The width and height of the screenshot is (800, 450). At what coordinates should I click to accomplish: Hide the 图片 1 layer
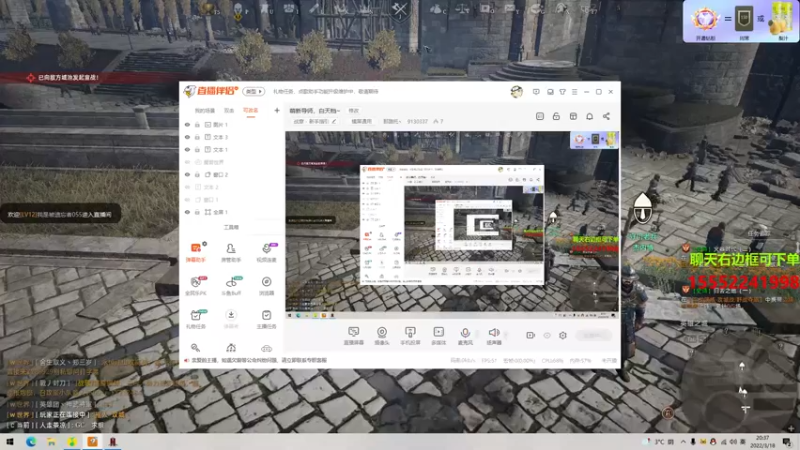click(187, 124)
